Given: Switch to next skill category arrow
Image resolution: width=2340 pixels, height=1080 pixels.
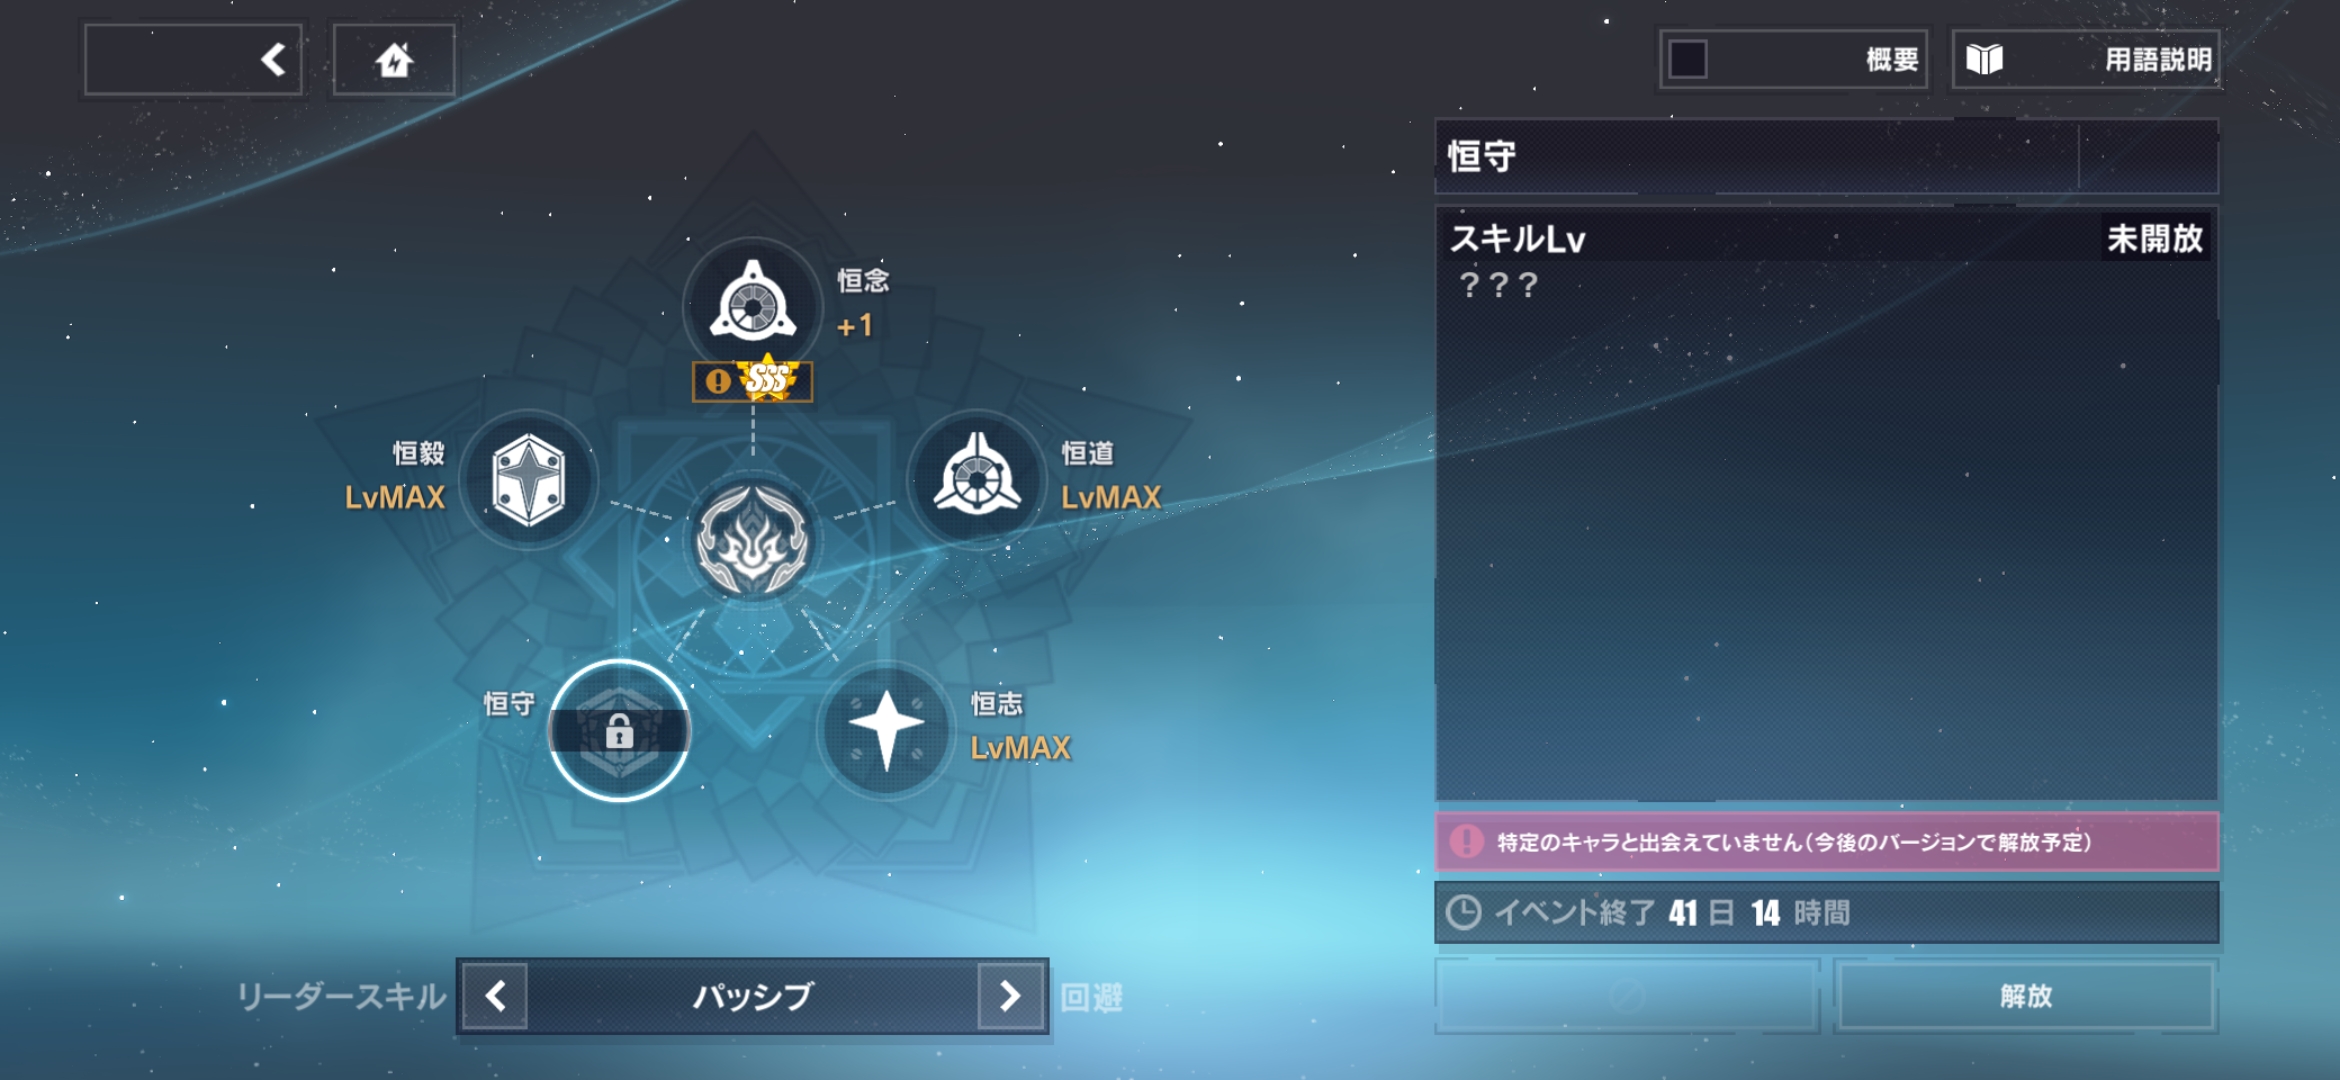Looking at the screenshot, I should [x=1010, y=995].
